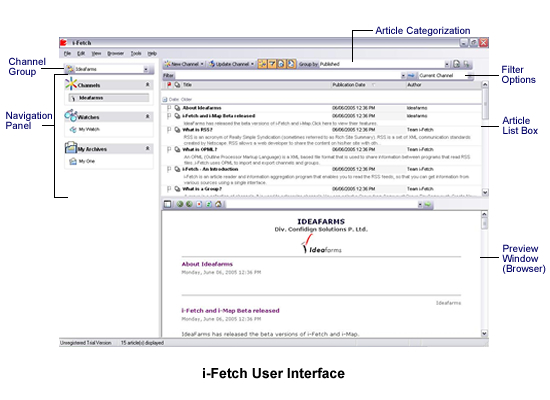
Task: Click the preview window scroll-down arrow
Action: pyautogui.click(x=484, y=333)
